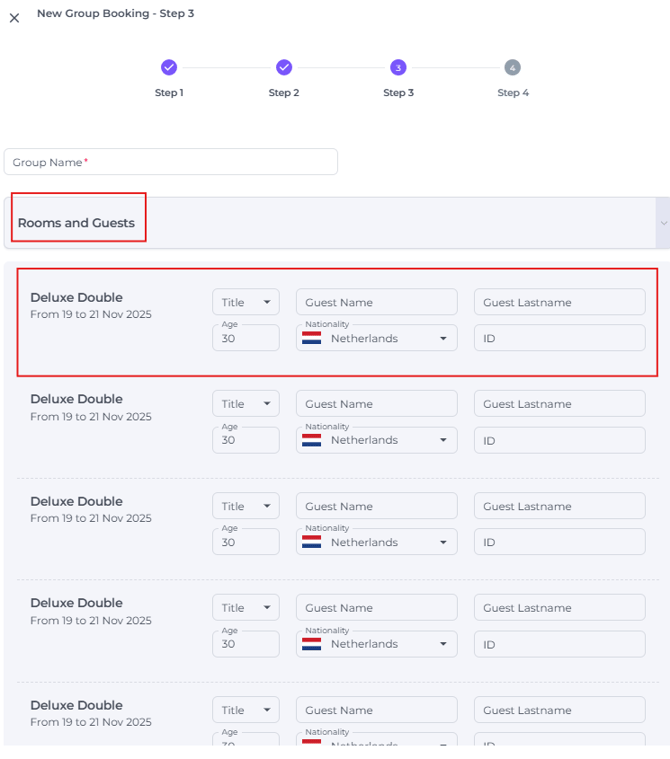Viewport: 670px width, 759px height.
Task: Open Nationality dropdown arrow in third room row
Action: point(443,542)
